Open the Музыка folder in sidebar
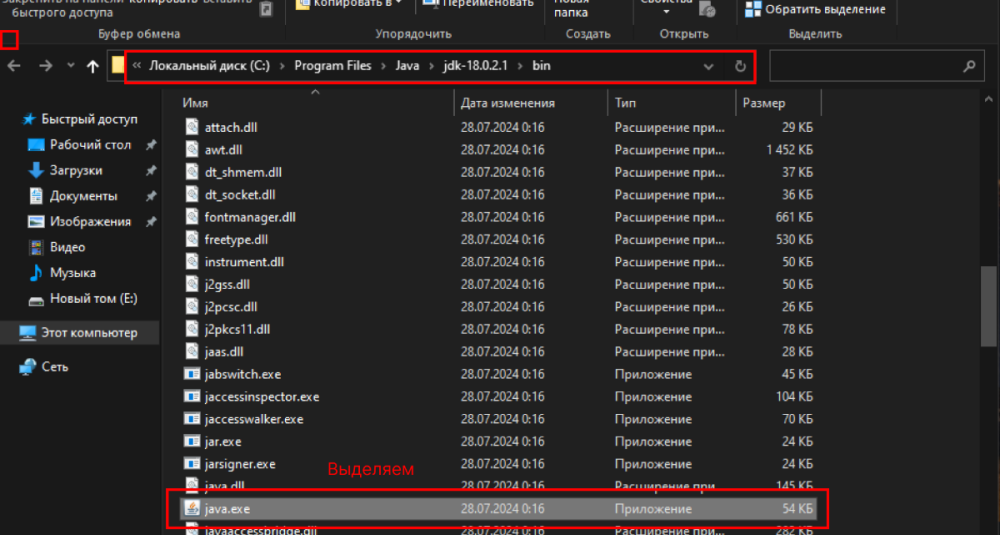Image resolution: width=1000 pixels, height=535 pixels. pyautogui.click(x=72, y=273)
